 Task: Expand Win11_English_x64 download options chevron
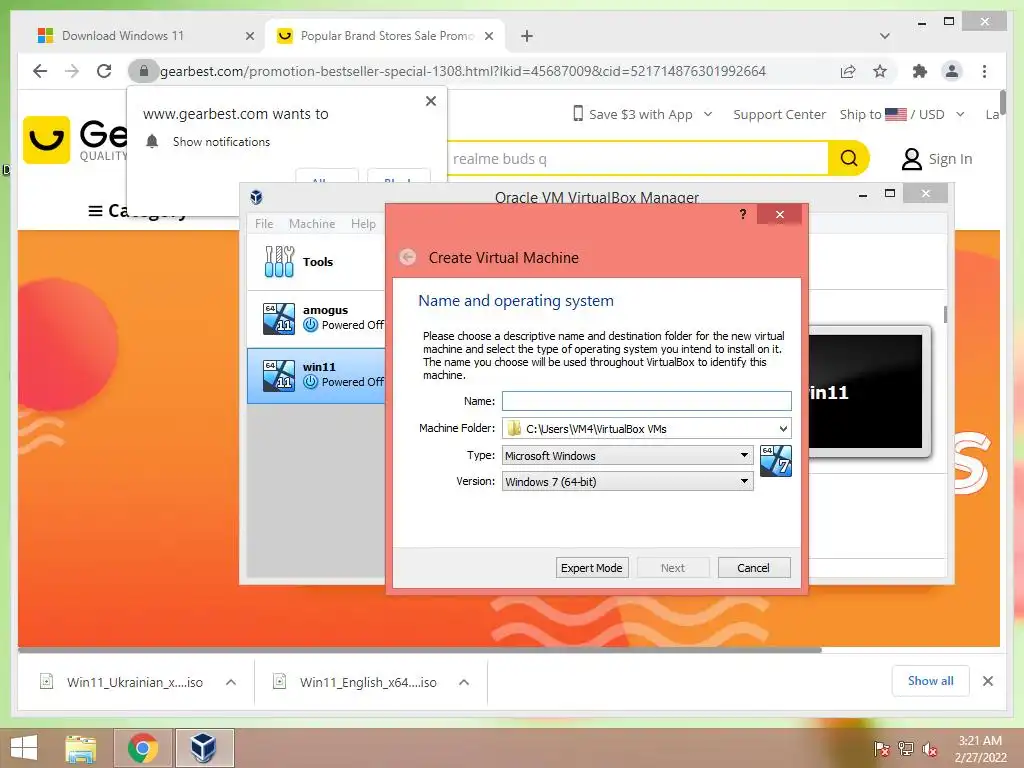(x=464, y=682)
